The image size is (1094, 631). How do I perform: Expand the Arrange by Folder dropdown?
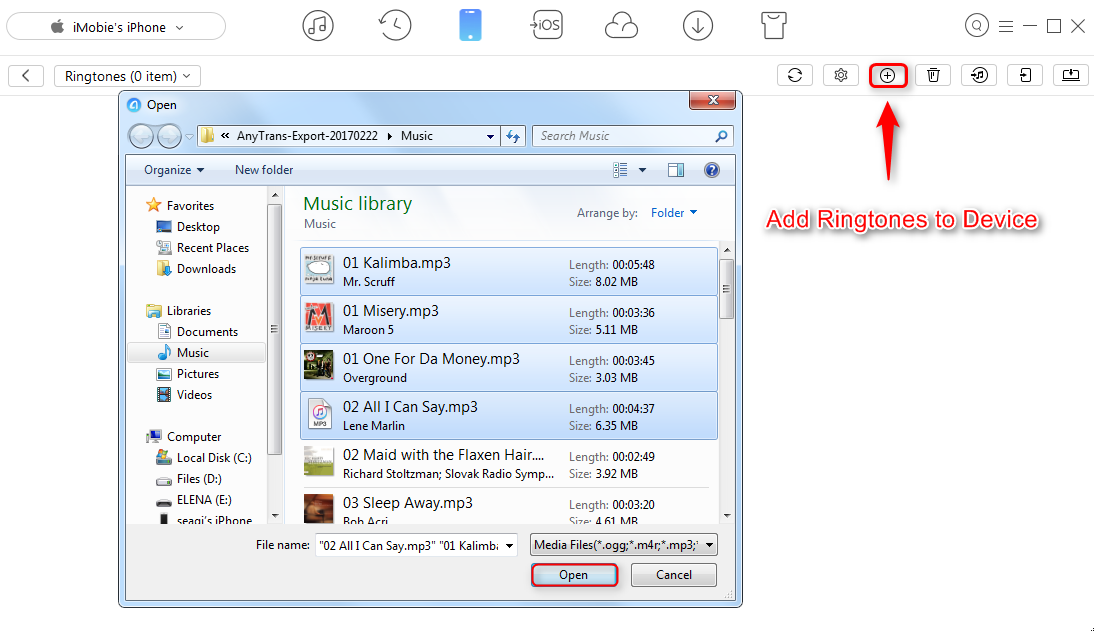click(x=674, y=213)
